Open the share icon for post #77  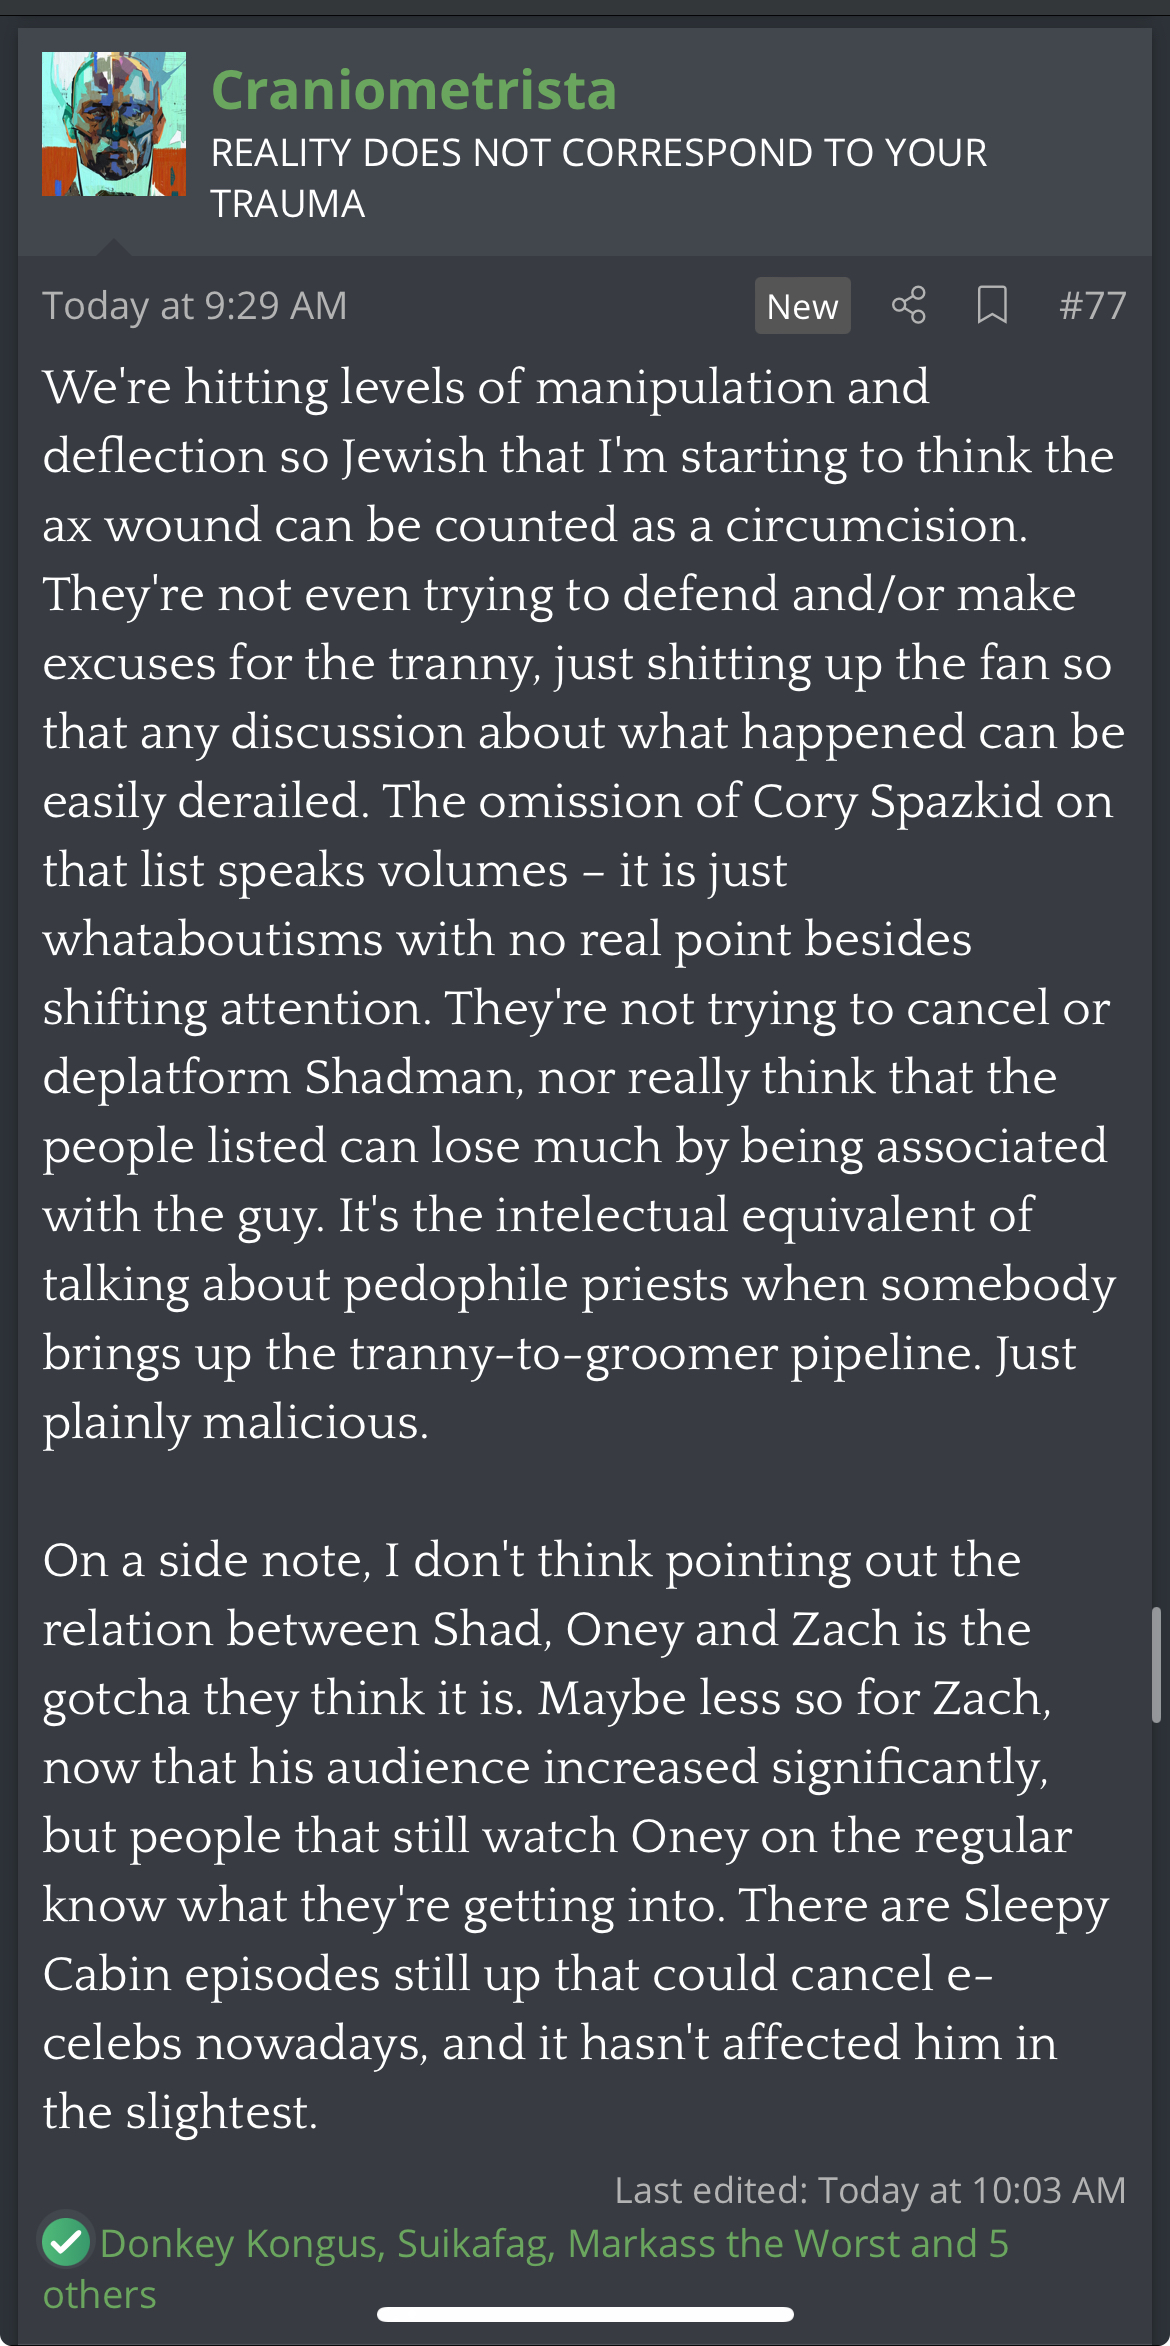pos(908,305)
